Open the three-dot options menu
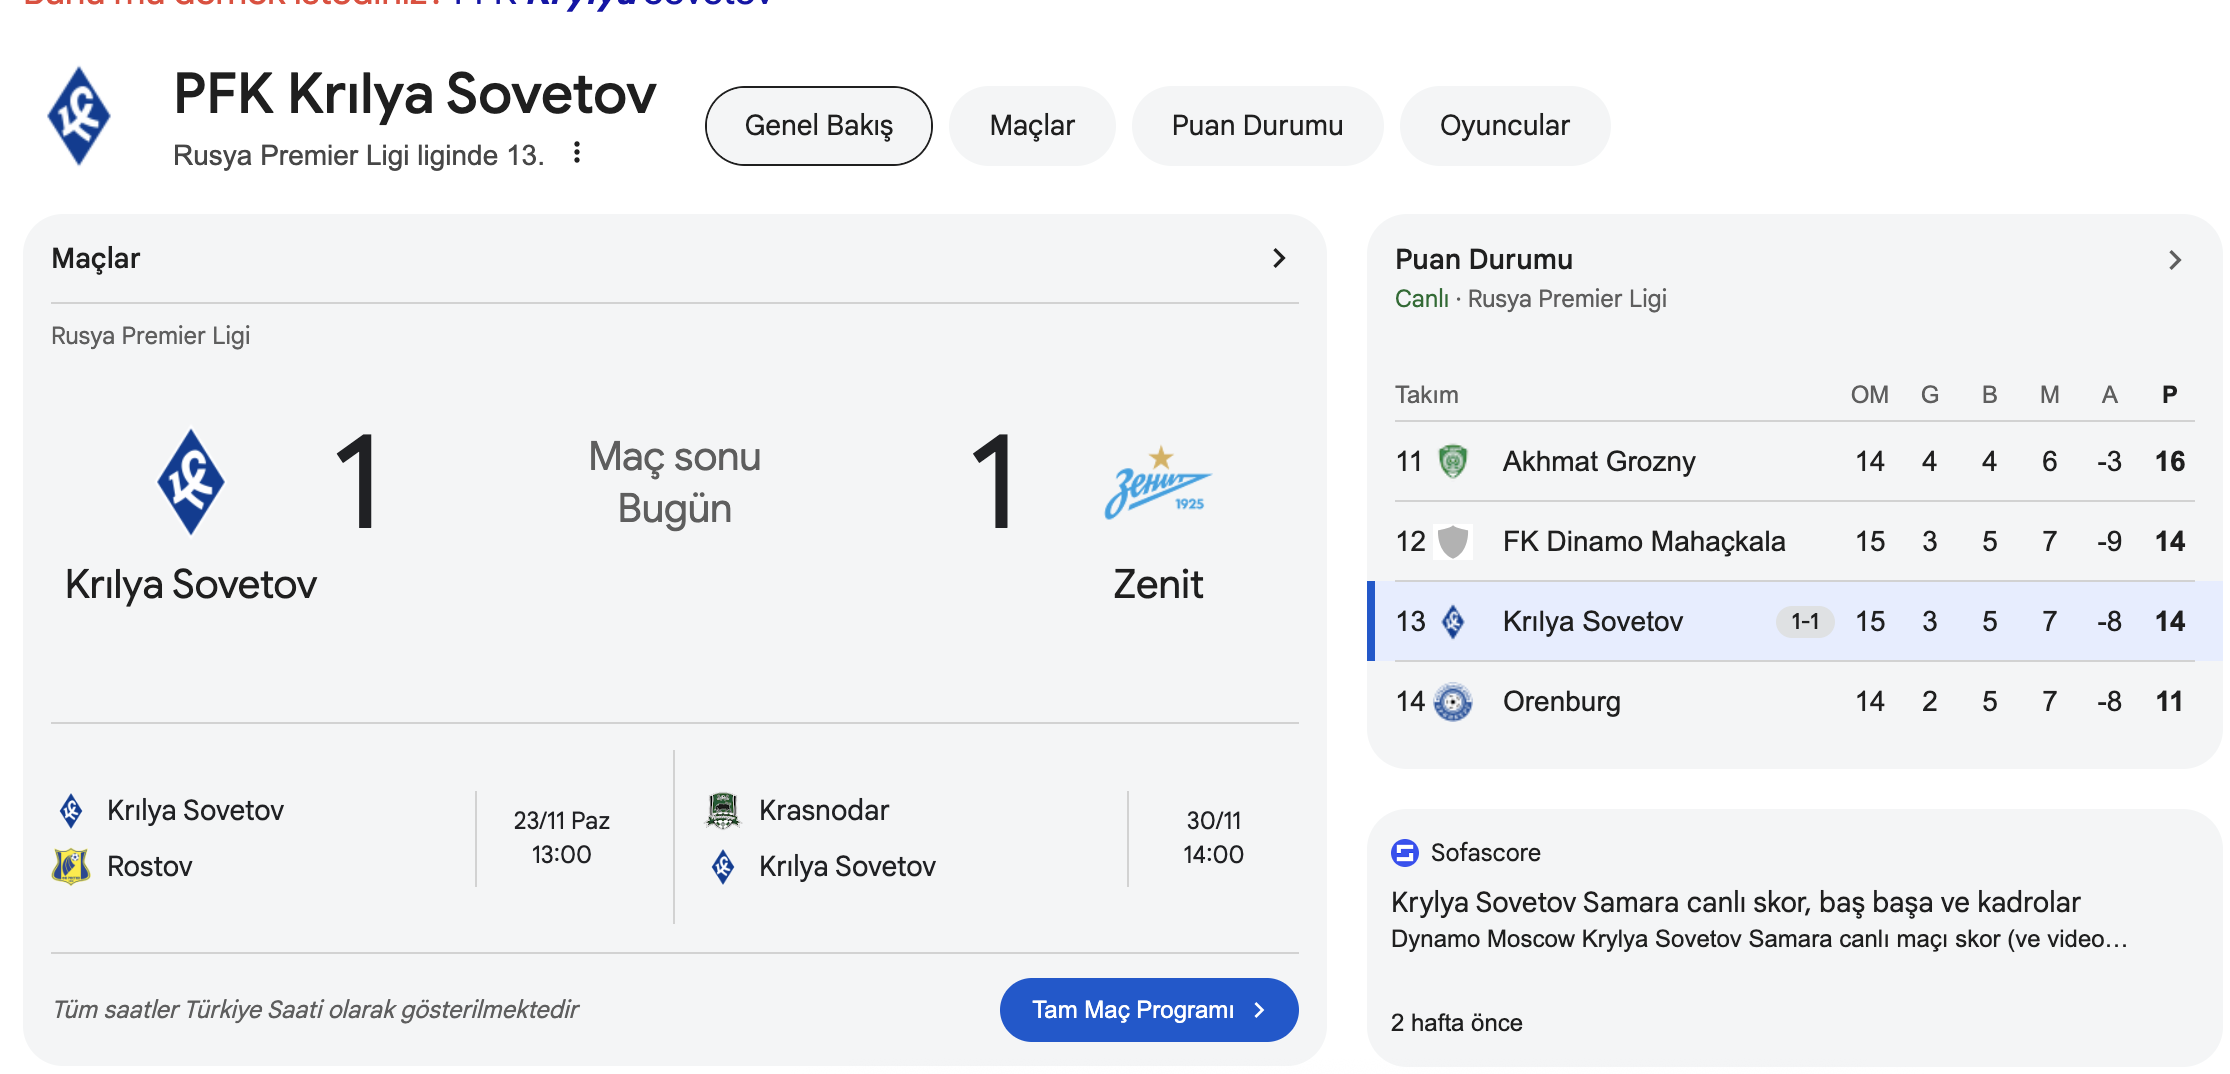Screen dimensions: 2230x1074 [577, 153]
